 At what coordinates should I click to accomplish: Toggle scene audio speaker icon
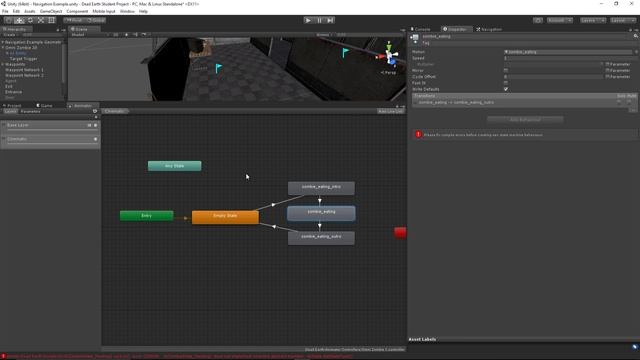point(135,35)
